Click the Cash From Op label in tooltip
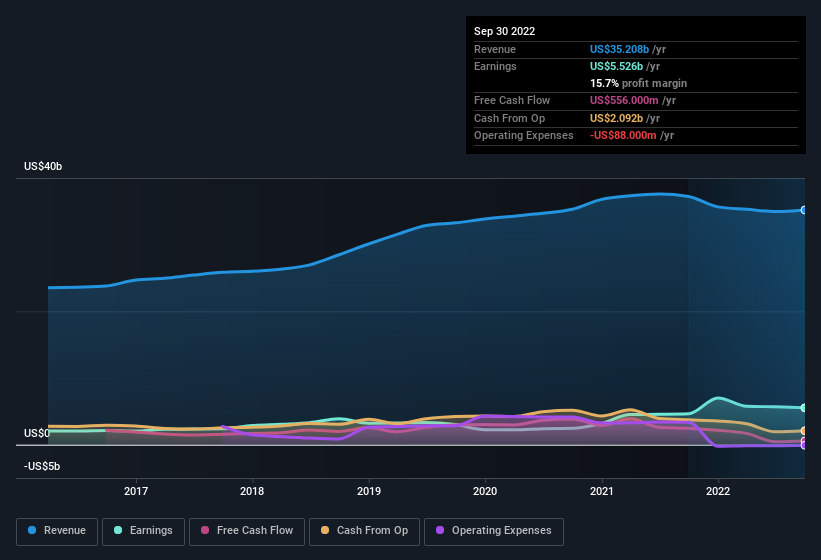821x560 pixels. (509, 118)
